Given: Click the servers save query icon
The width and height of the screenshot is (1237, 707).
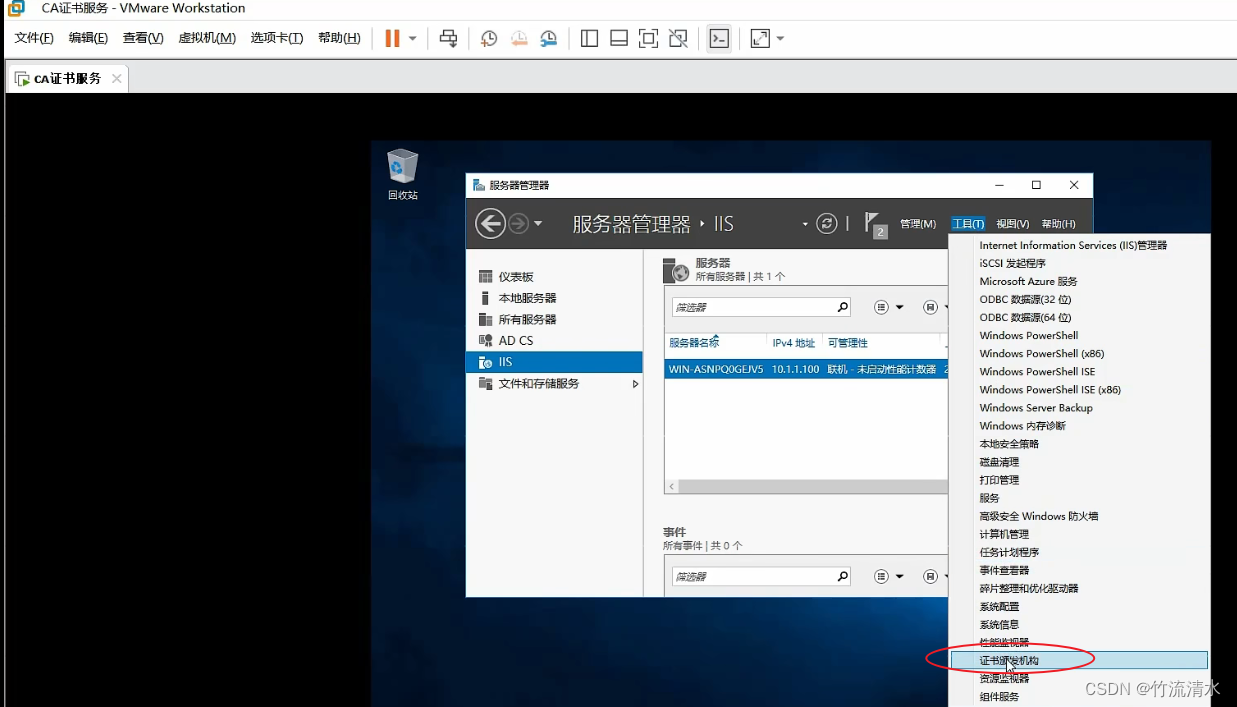Looking at the screenshot, I should 931,307.
